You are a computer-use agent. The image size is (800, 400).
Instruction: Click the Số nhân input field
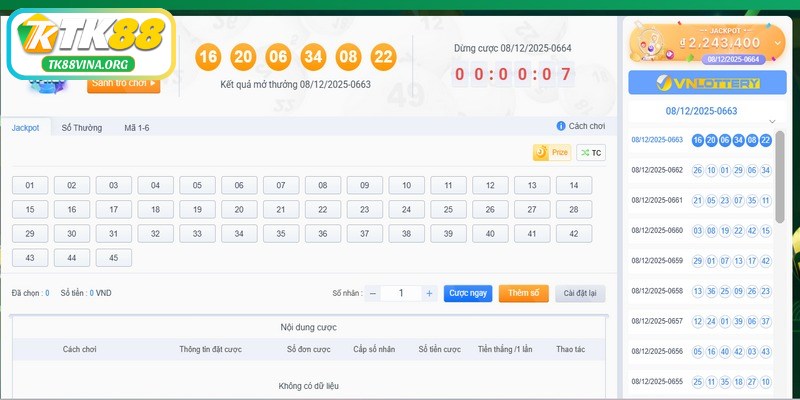coord(401,293)
